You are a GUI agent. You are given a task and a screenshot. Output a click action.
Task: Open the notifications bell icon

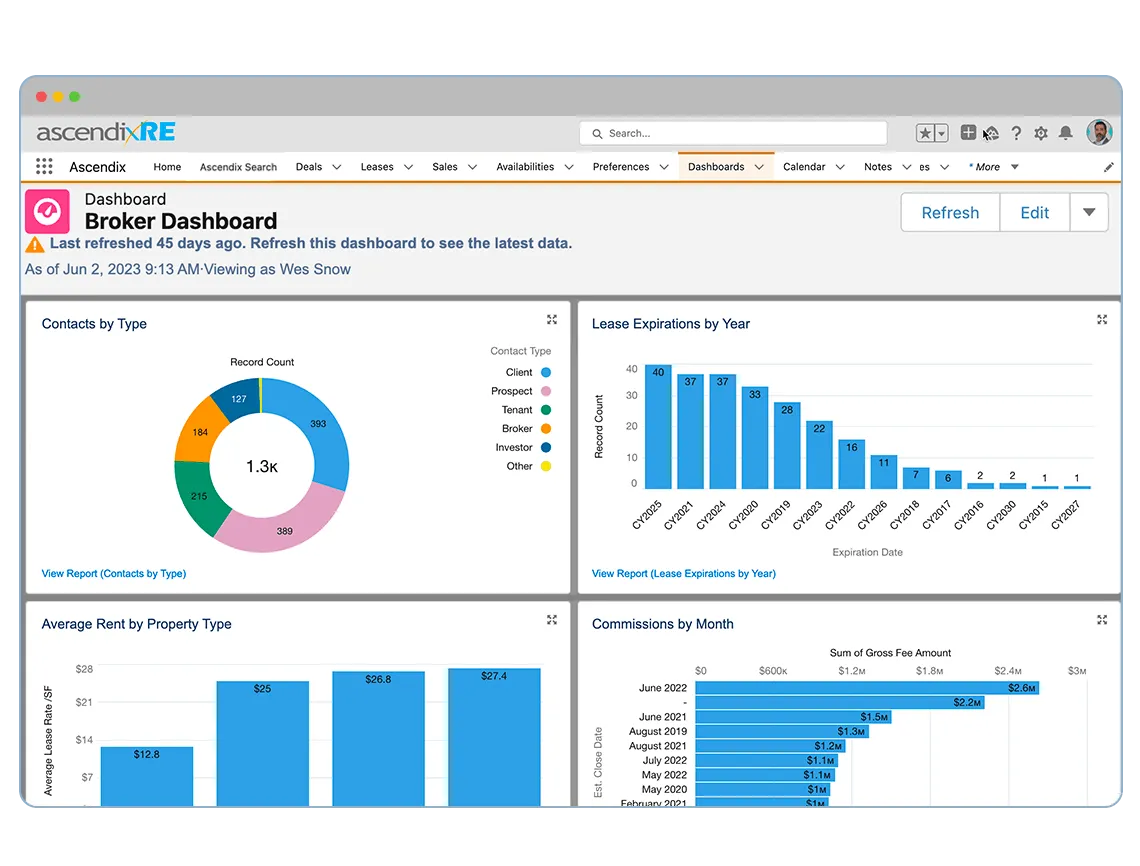pos(1065,132)
